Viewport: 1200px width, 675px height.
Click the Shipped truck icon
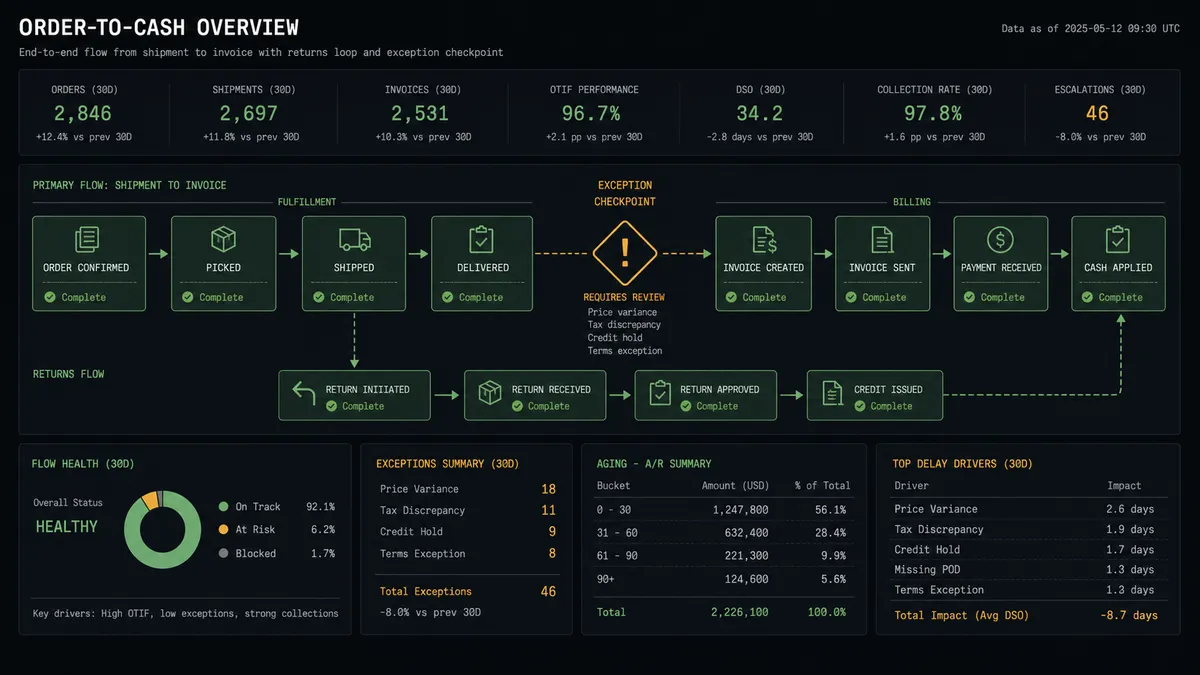354,240
